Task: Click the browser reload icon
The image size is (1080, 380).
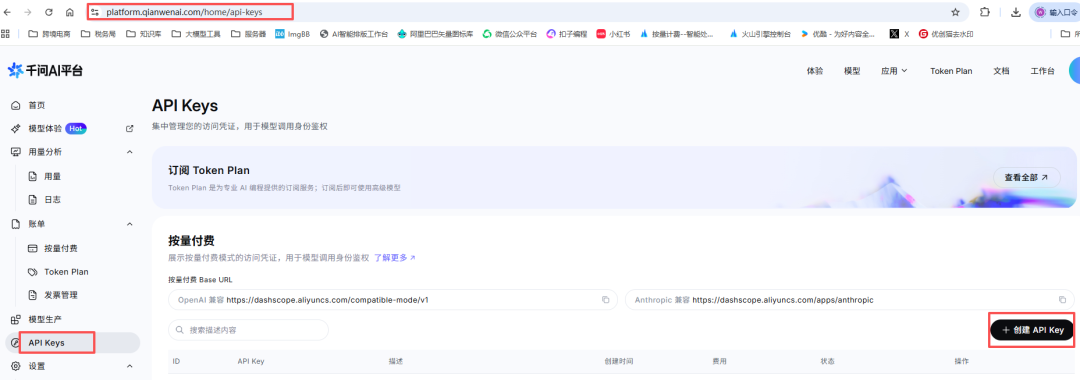Action: coord(49,12)
